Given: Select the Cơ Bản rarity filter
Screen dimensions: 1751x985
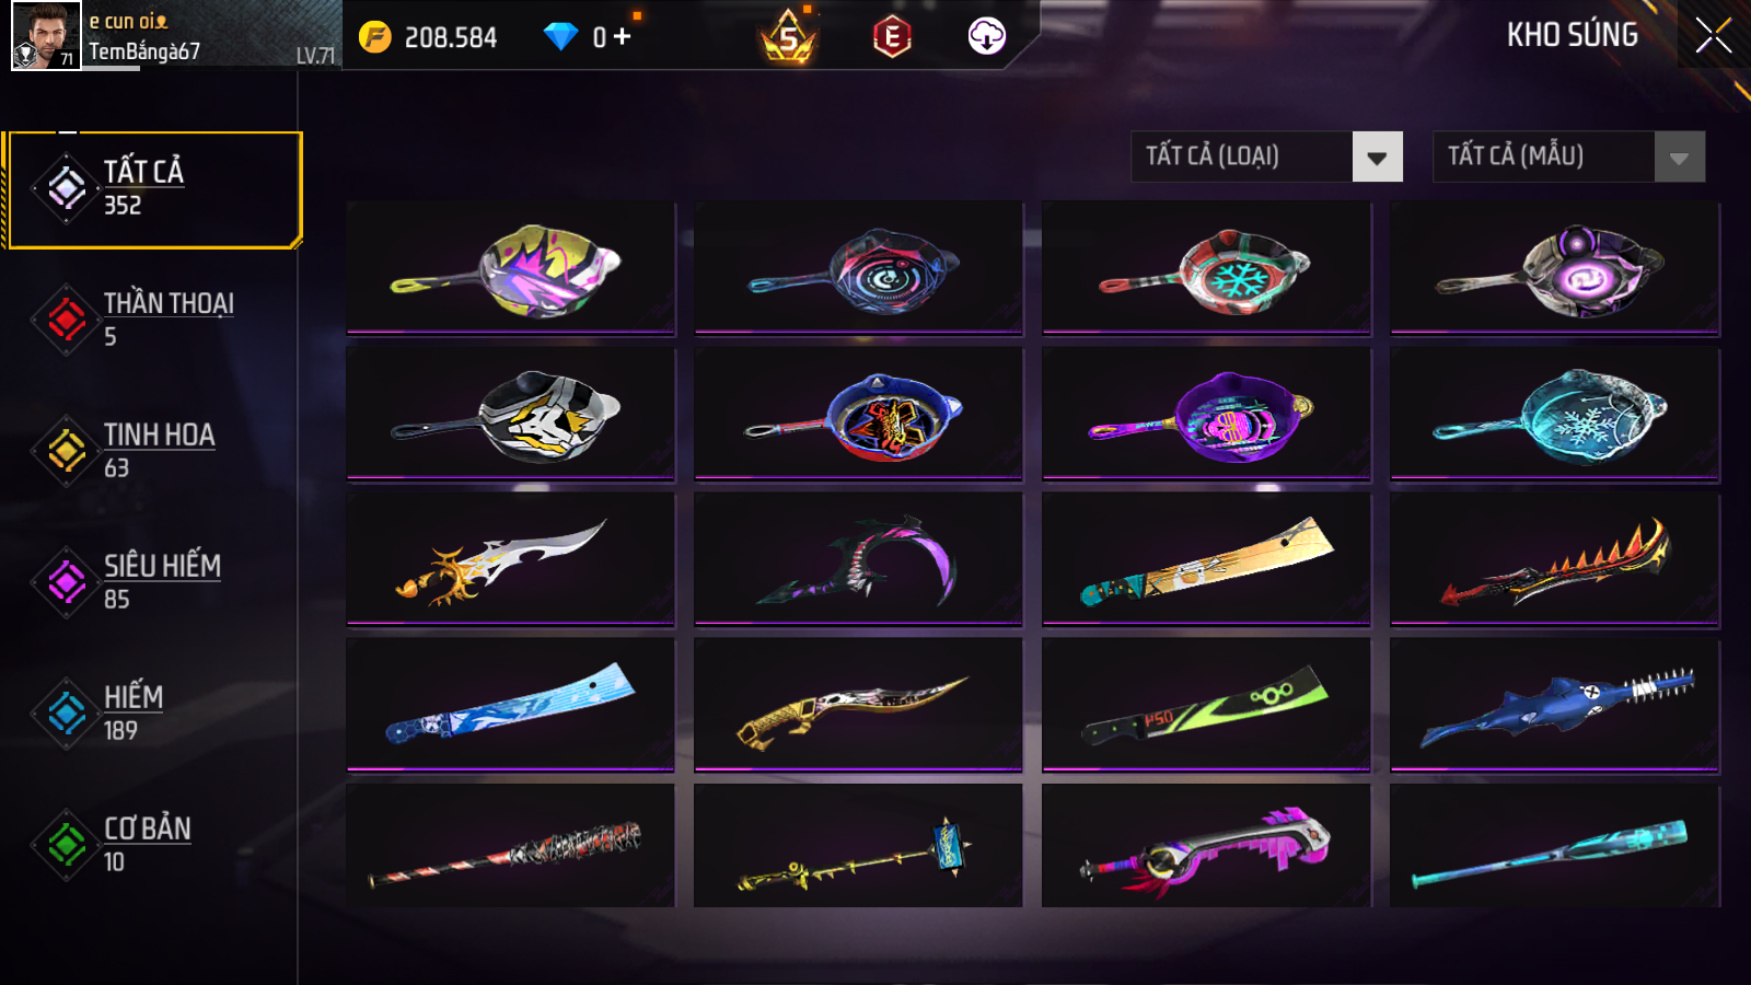Looking at the screenshot, I should click(x=150, y=845).
